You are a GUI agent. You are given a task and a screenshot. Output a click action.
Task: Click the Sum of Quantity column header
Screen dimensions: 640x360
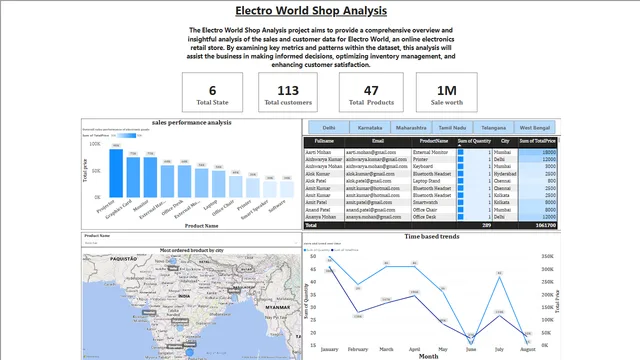click(x=474, y=141)
